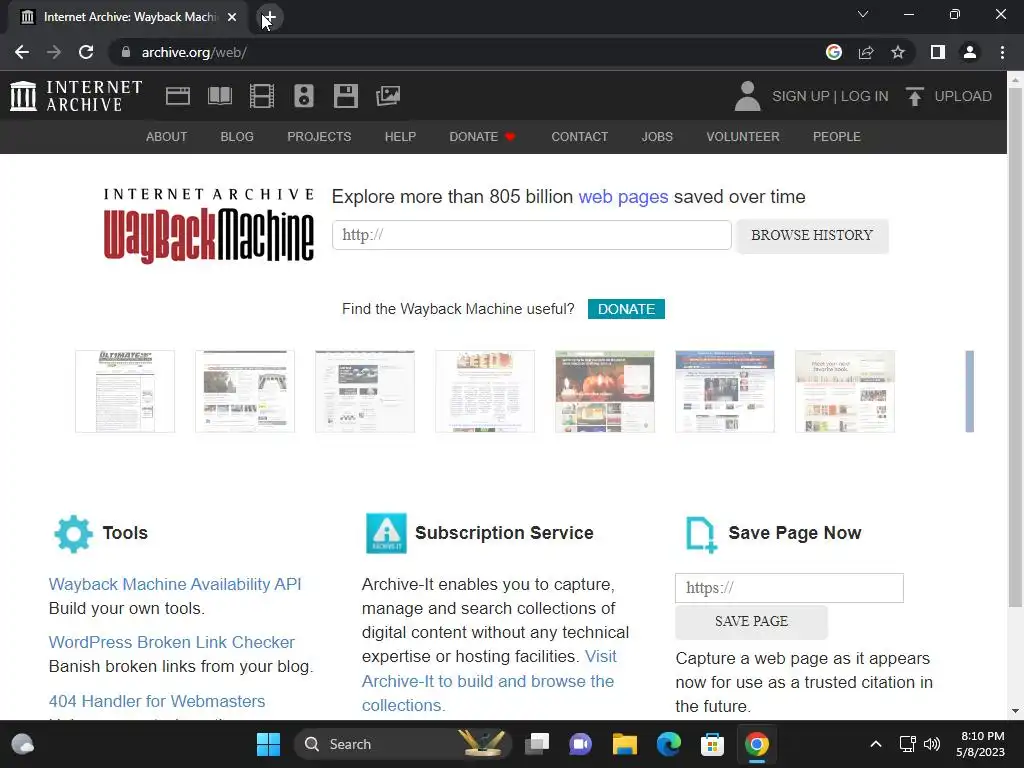The width and height of the screenshot is (1024, 768).
Task: Open 404 Handler for Webmasters link
Action: (157, 701)
